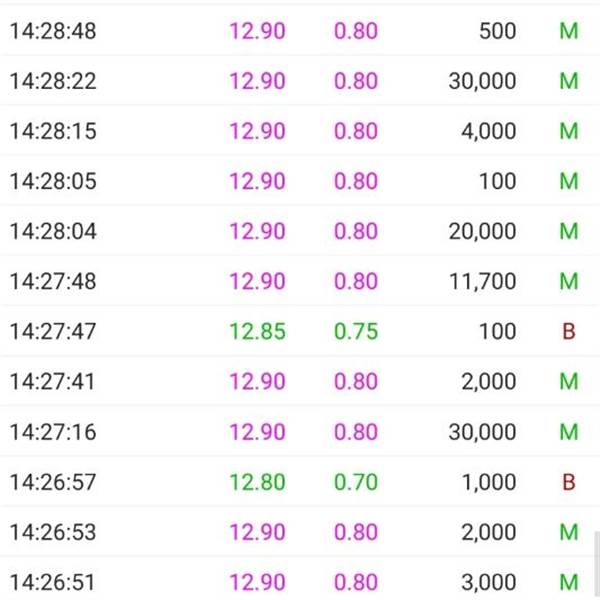Tap the M marker on 14:28:48 row

(569, 31)
